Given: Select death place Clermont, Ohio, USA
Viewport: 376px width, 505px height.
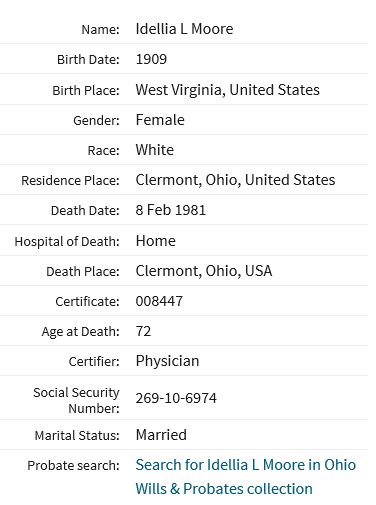Looking at the screenshot, I should point(204,271).
